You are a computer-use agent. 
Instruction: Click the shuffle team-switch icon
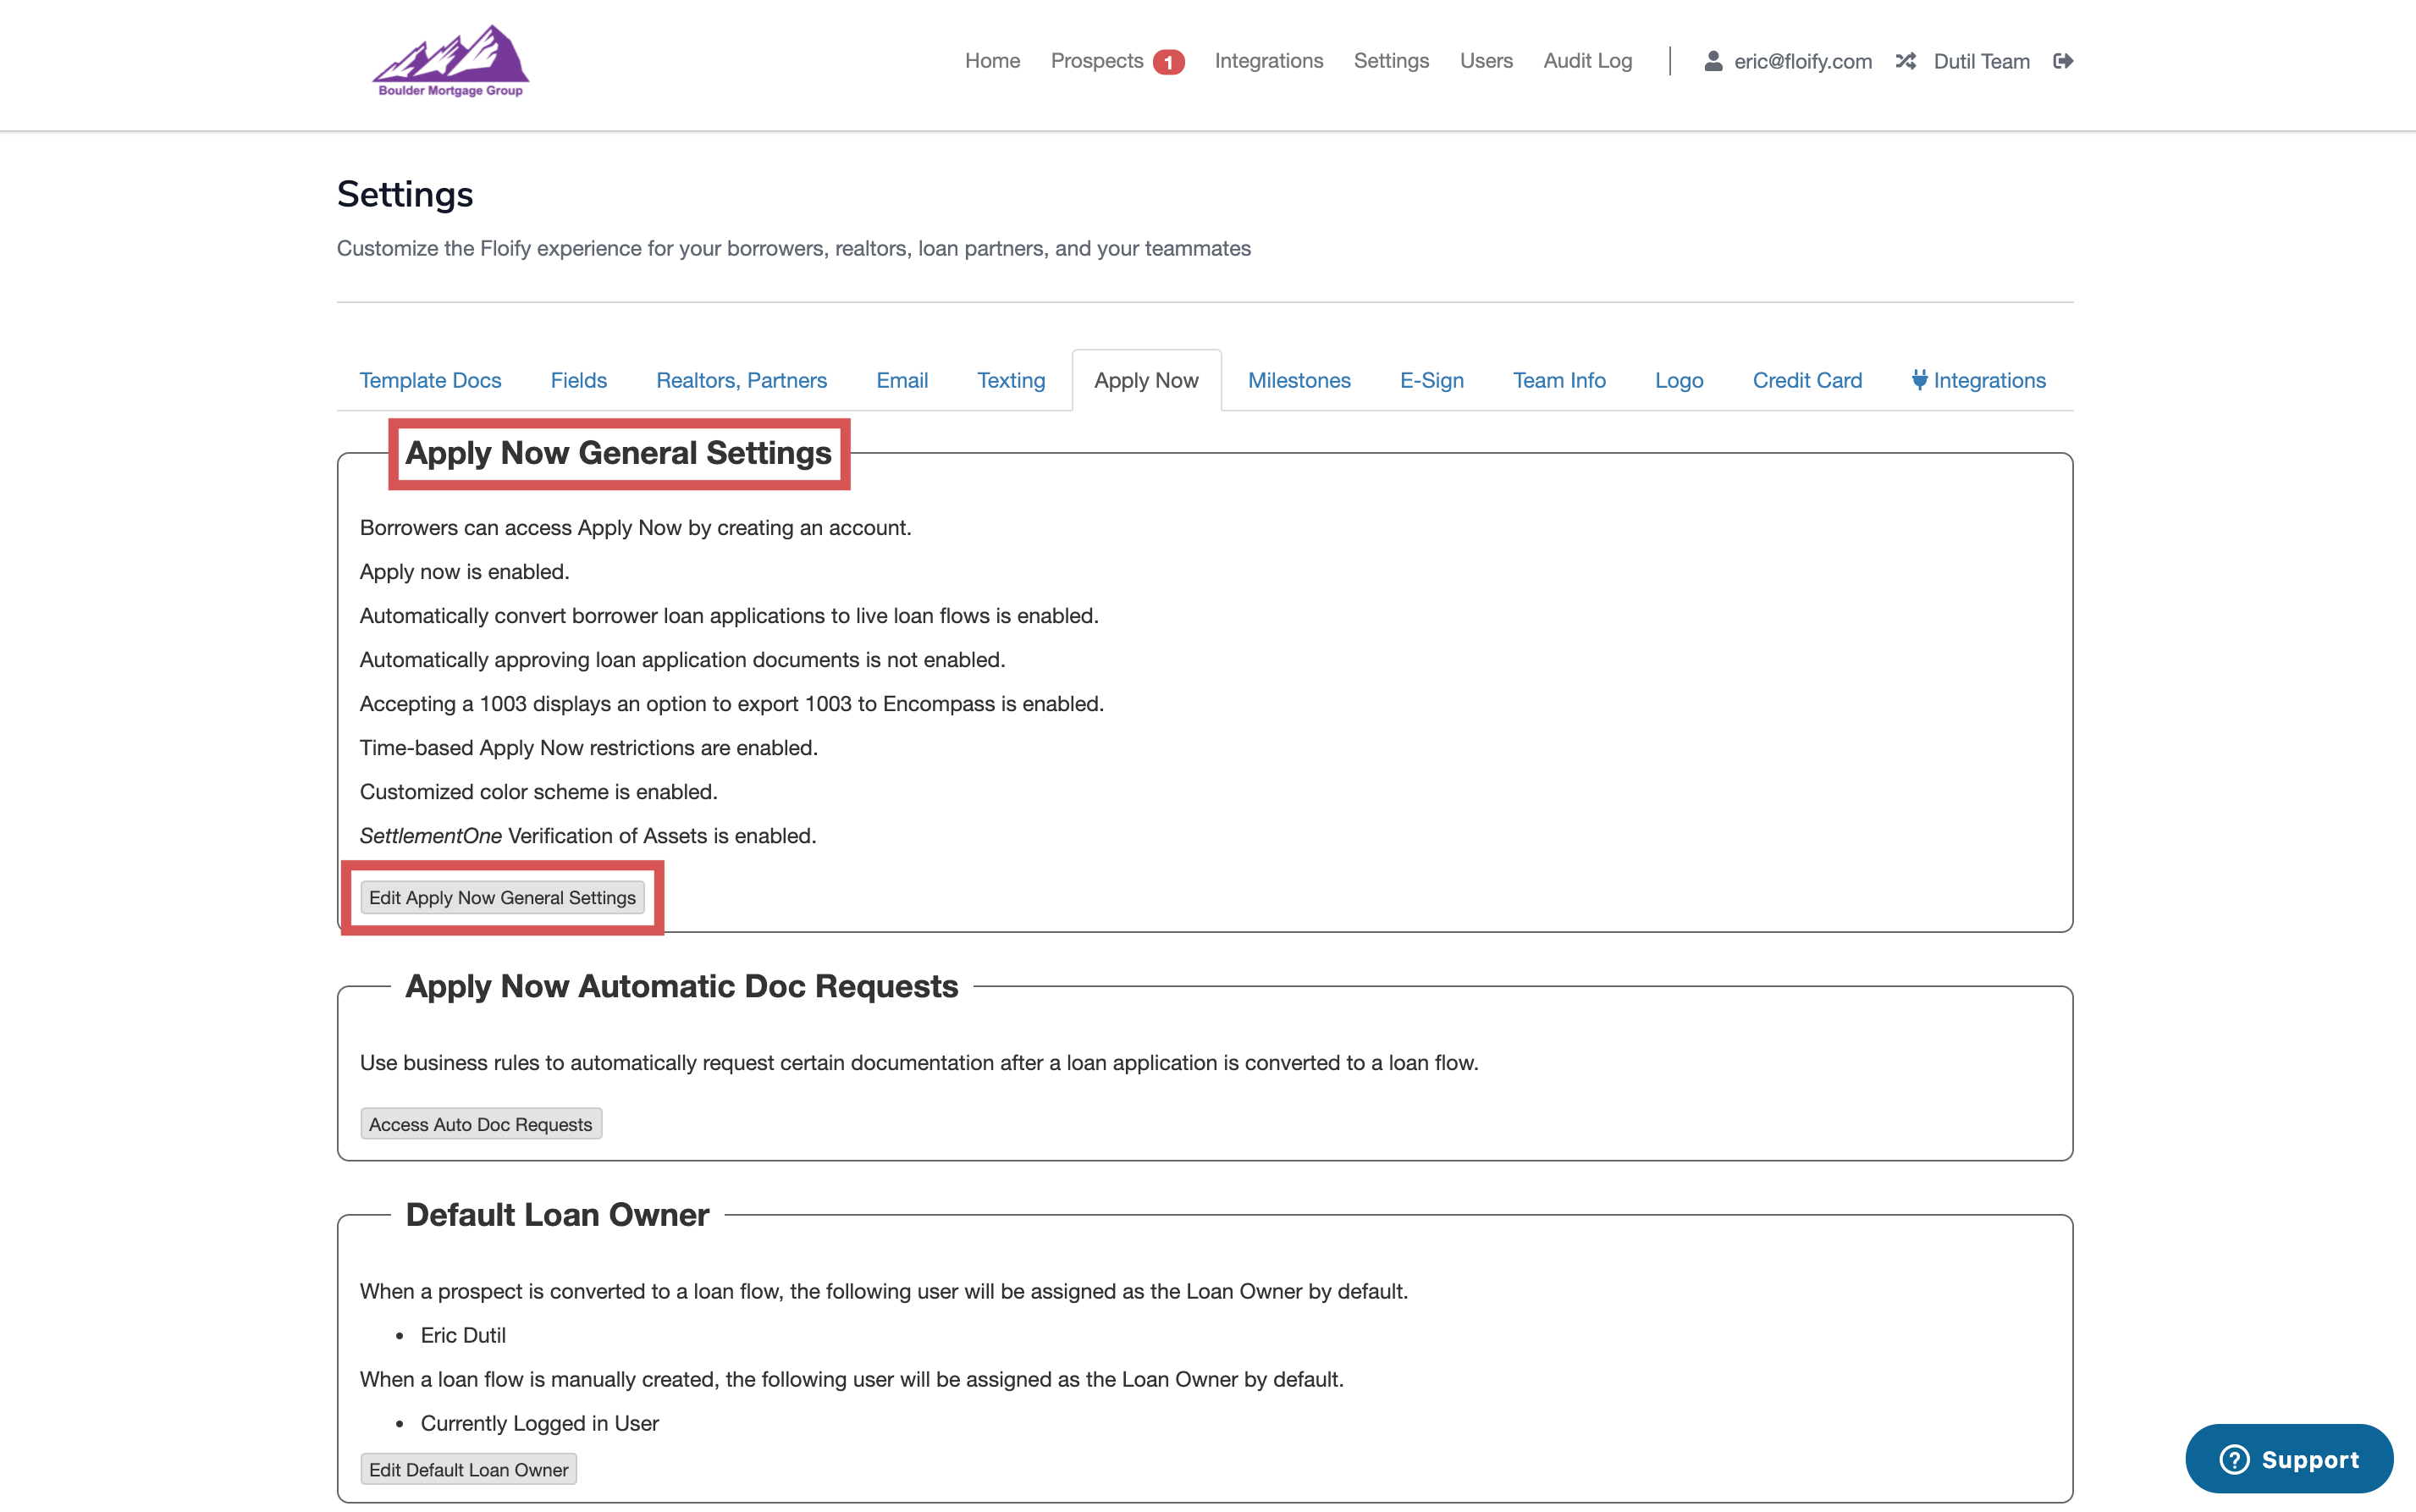tap(1906, 61)
